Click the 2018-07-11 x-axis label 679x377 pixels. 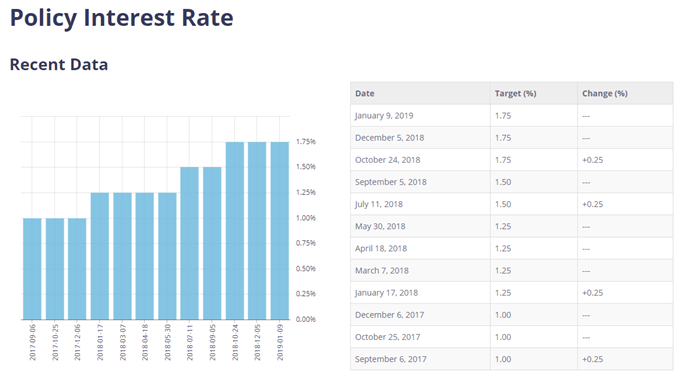point(190,342)
